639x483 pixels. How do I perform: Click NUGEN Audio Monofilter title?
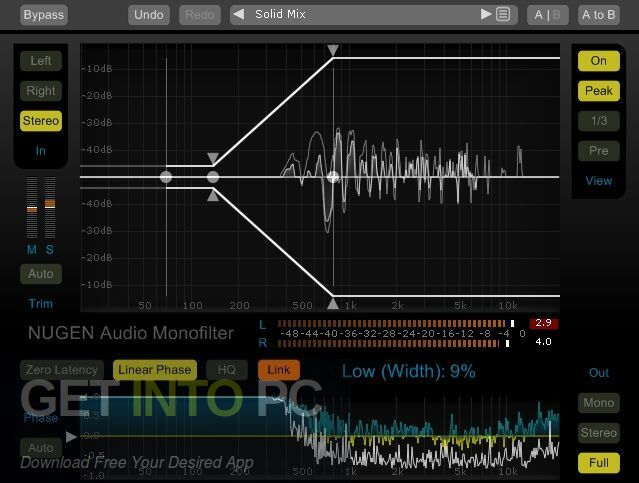(x=131, y=333)
